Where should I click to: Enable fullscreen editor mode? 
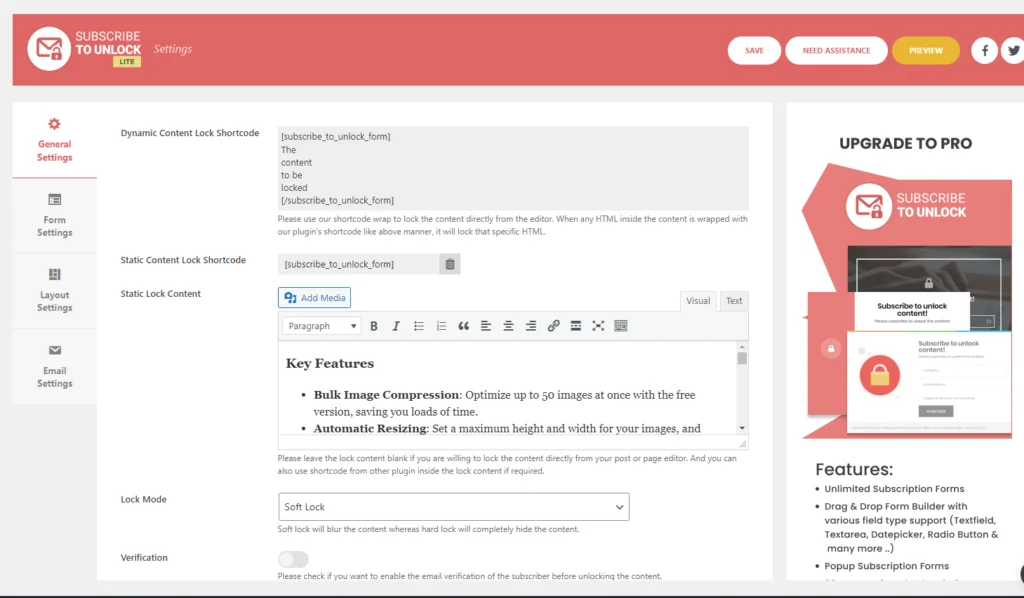[598, 326]
